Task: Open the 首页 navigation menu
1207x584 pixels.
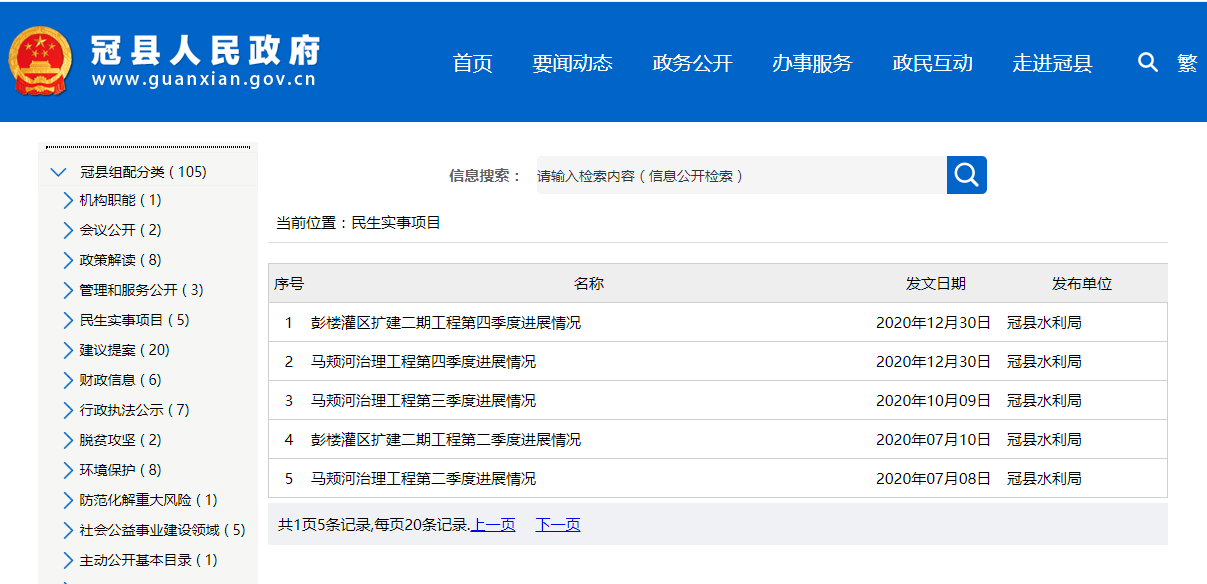Action: point(472,63)
